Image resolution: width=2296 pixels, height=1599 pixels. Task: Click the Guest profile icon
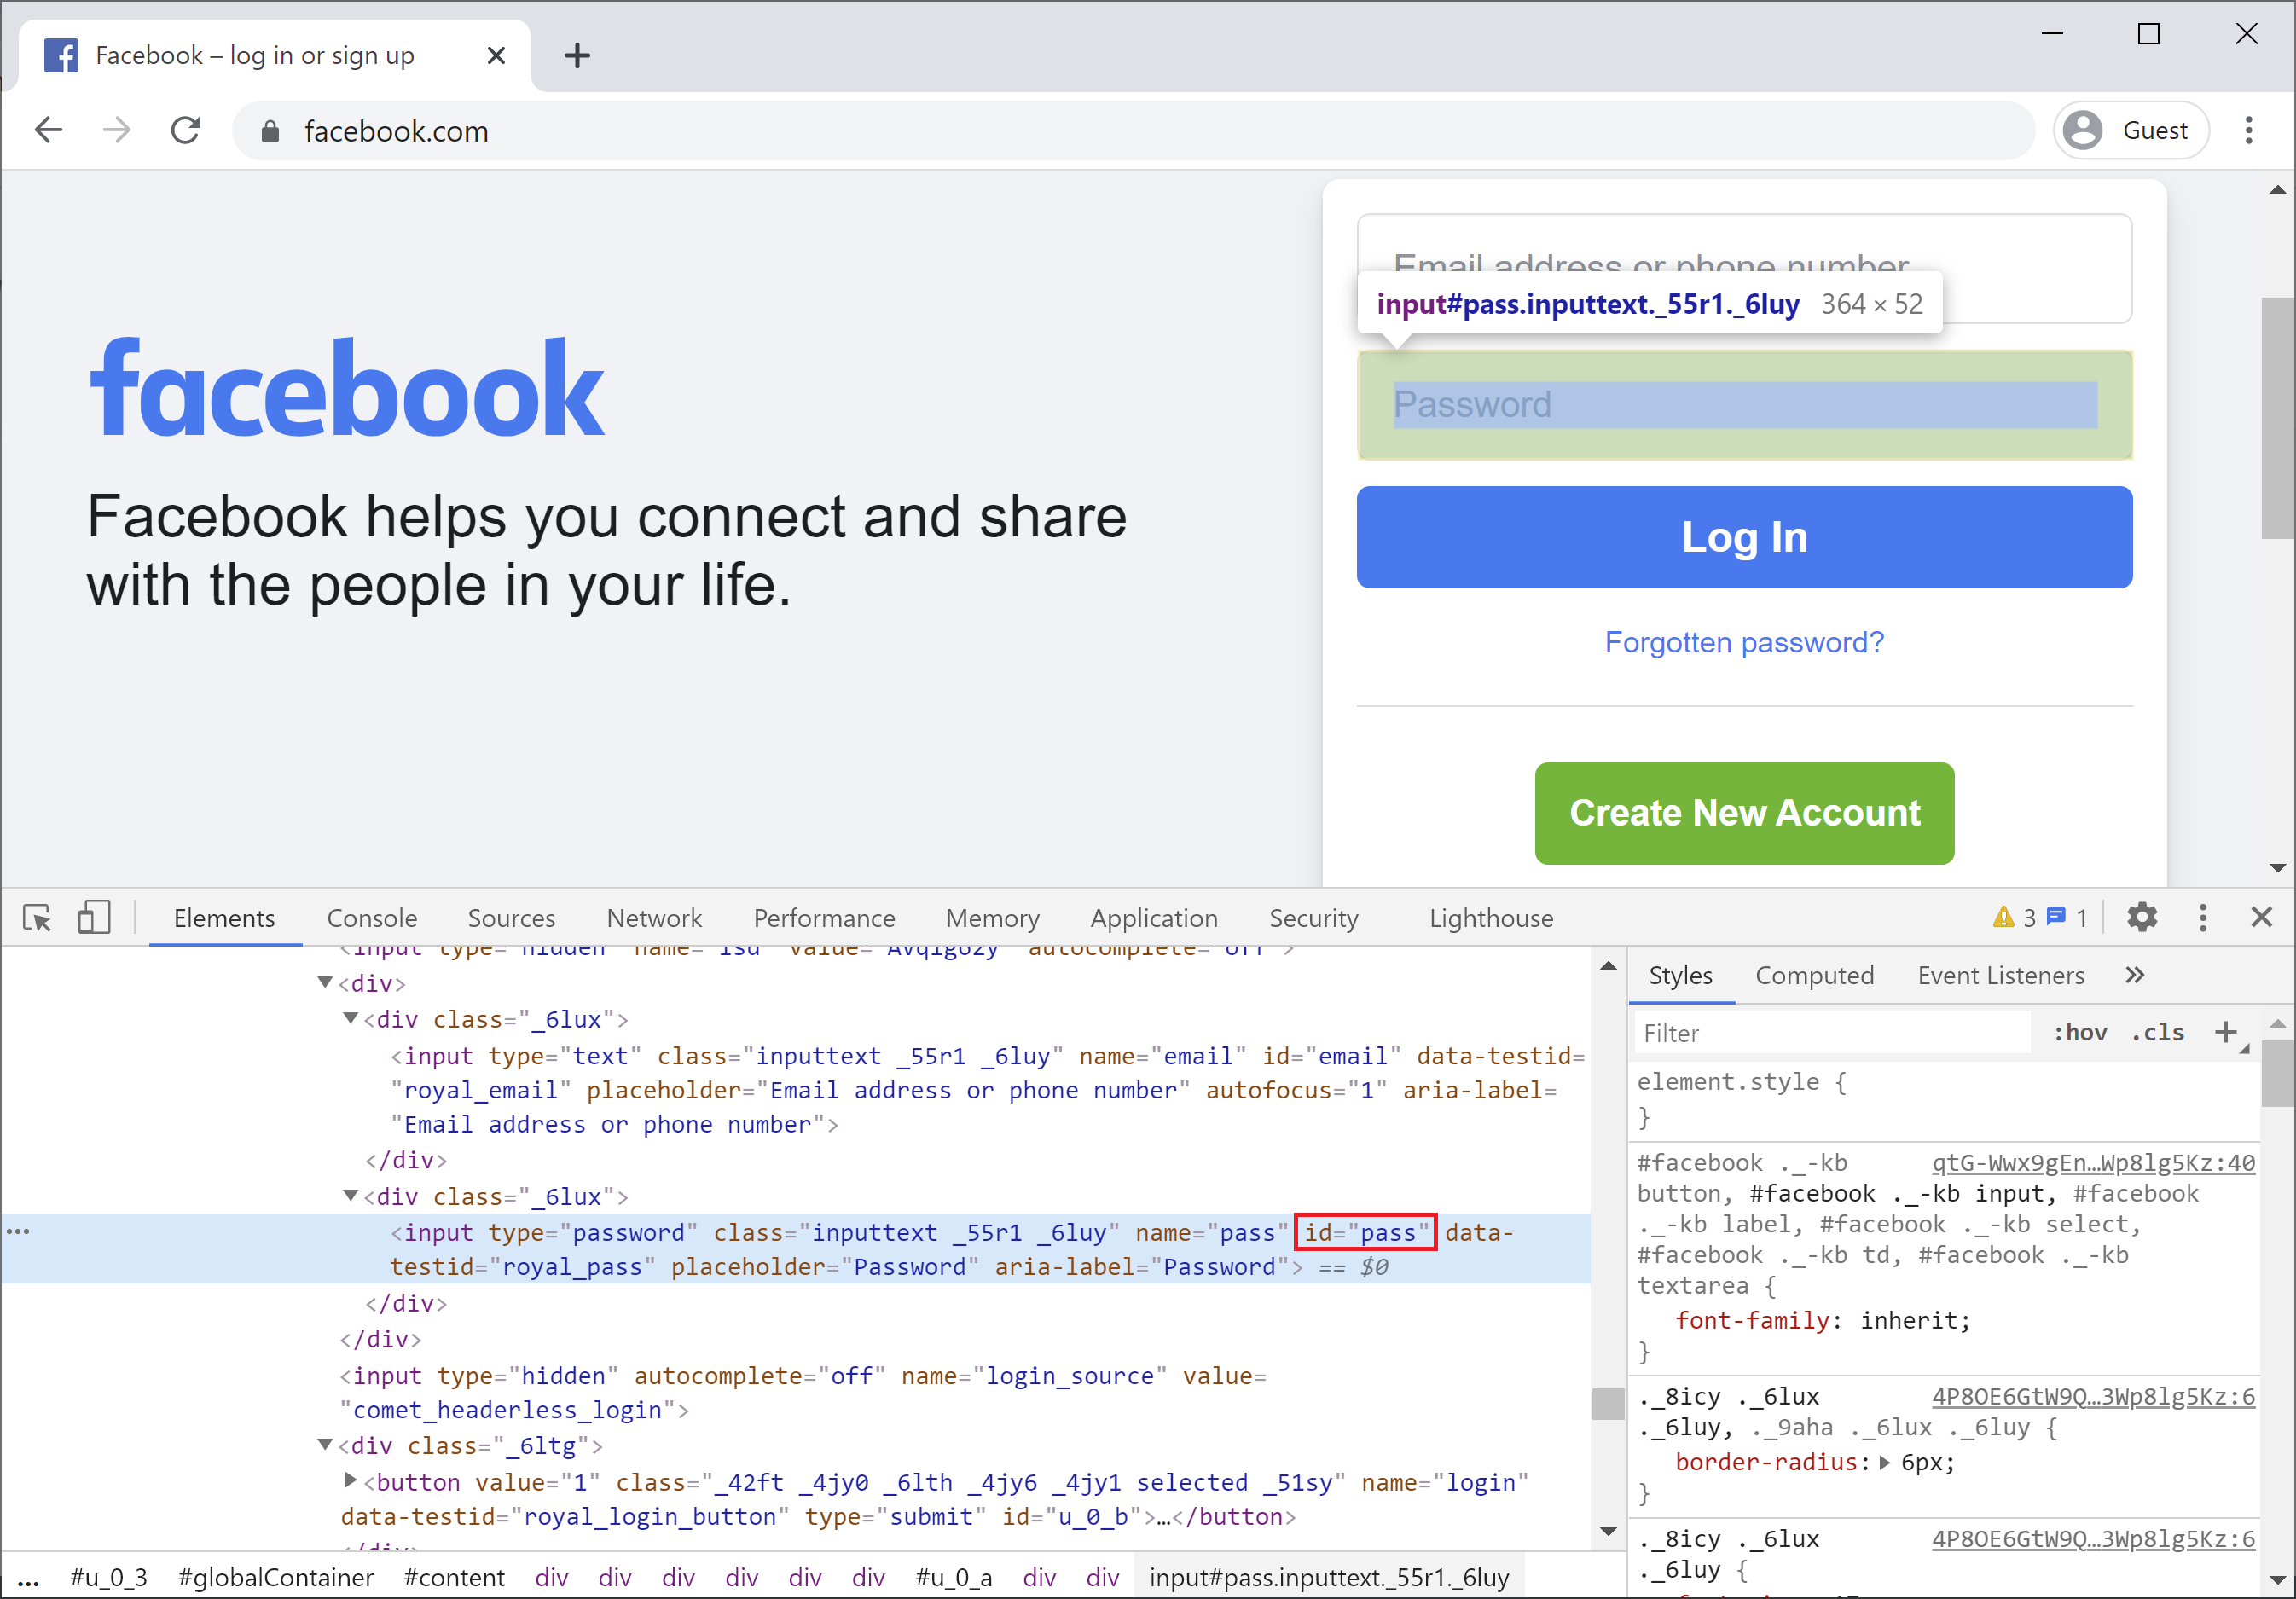click(x=2083, y=131)
